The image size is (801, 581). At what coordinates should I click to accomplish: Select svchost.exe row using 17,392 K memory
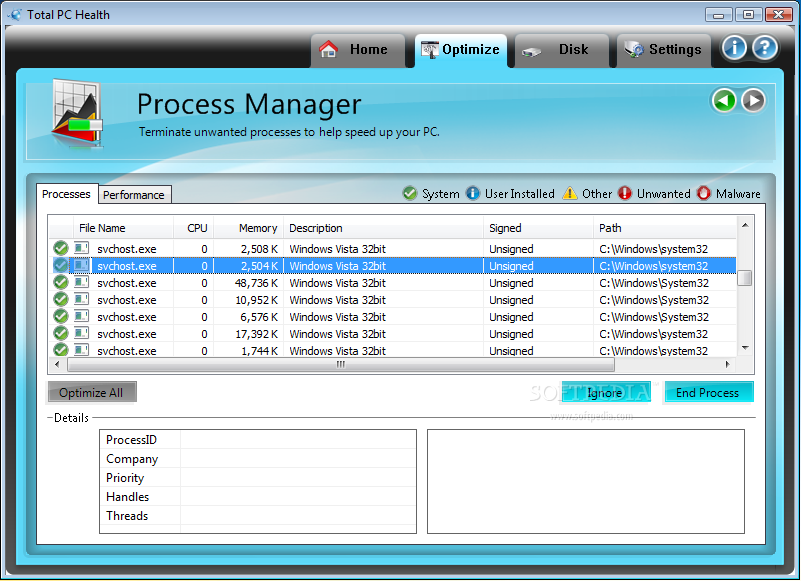(392, 334)
